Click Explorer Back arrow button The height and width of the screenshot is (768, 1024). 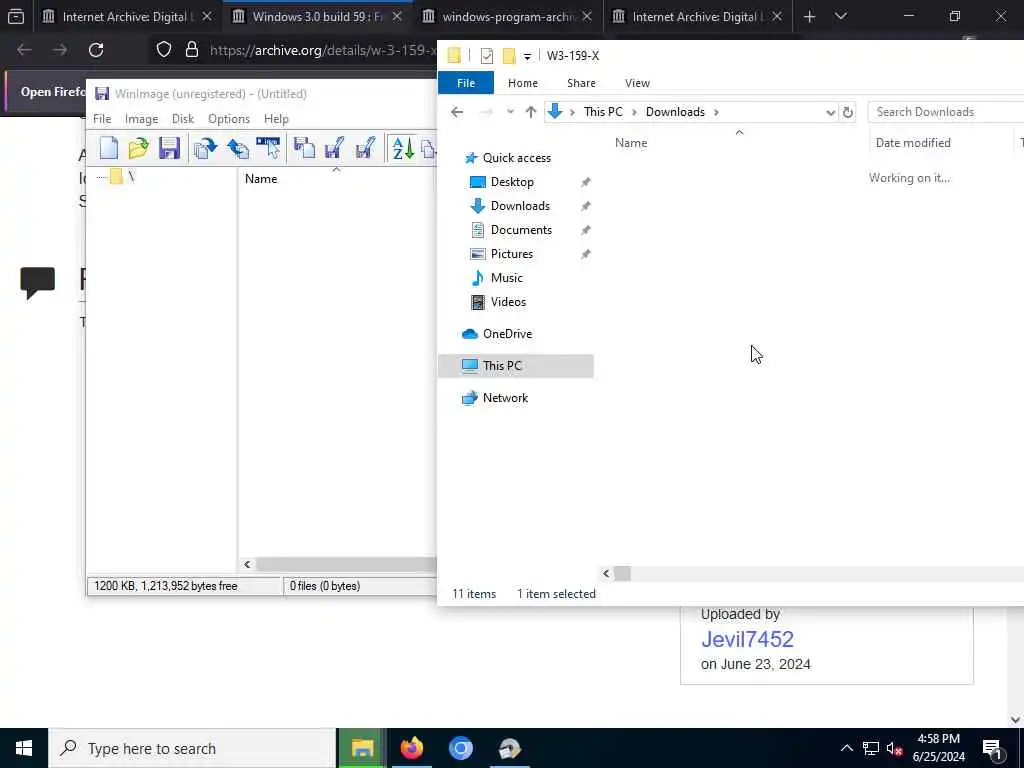pyautogui.click(x=457, y=112)
